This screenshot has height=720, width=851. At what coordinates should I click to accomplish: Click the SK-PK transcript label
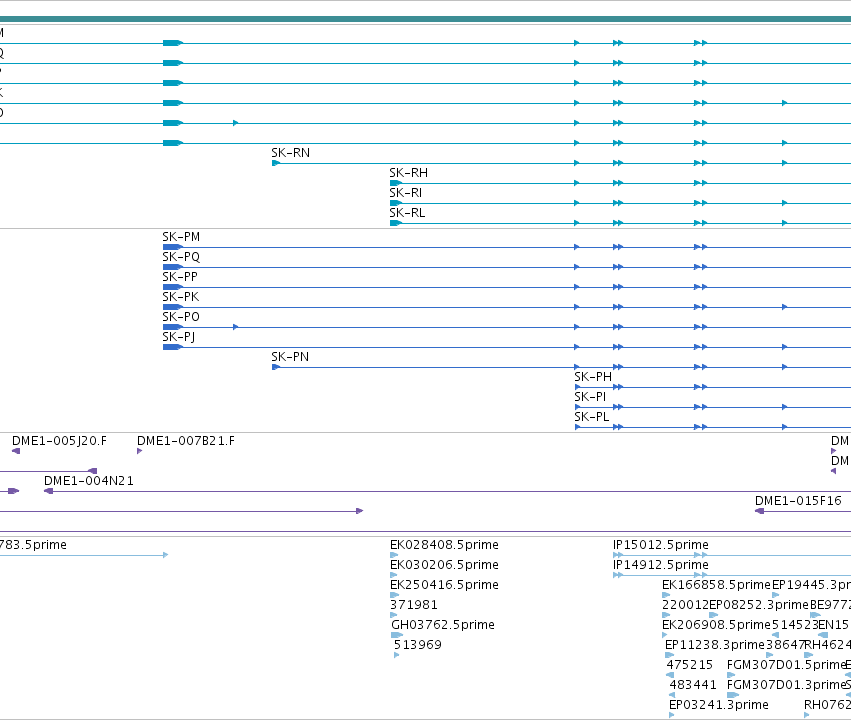coord(181,297)
